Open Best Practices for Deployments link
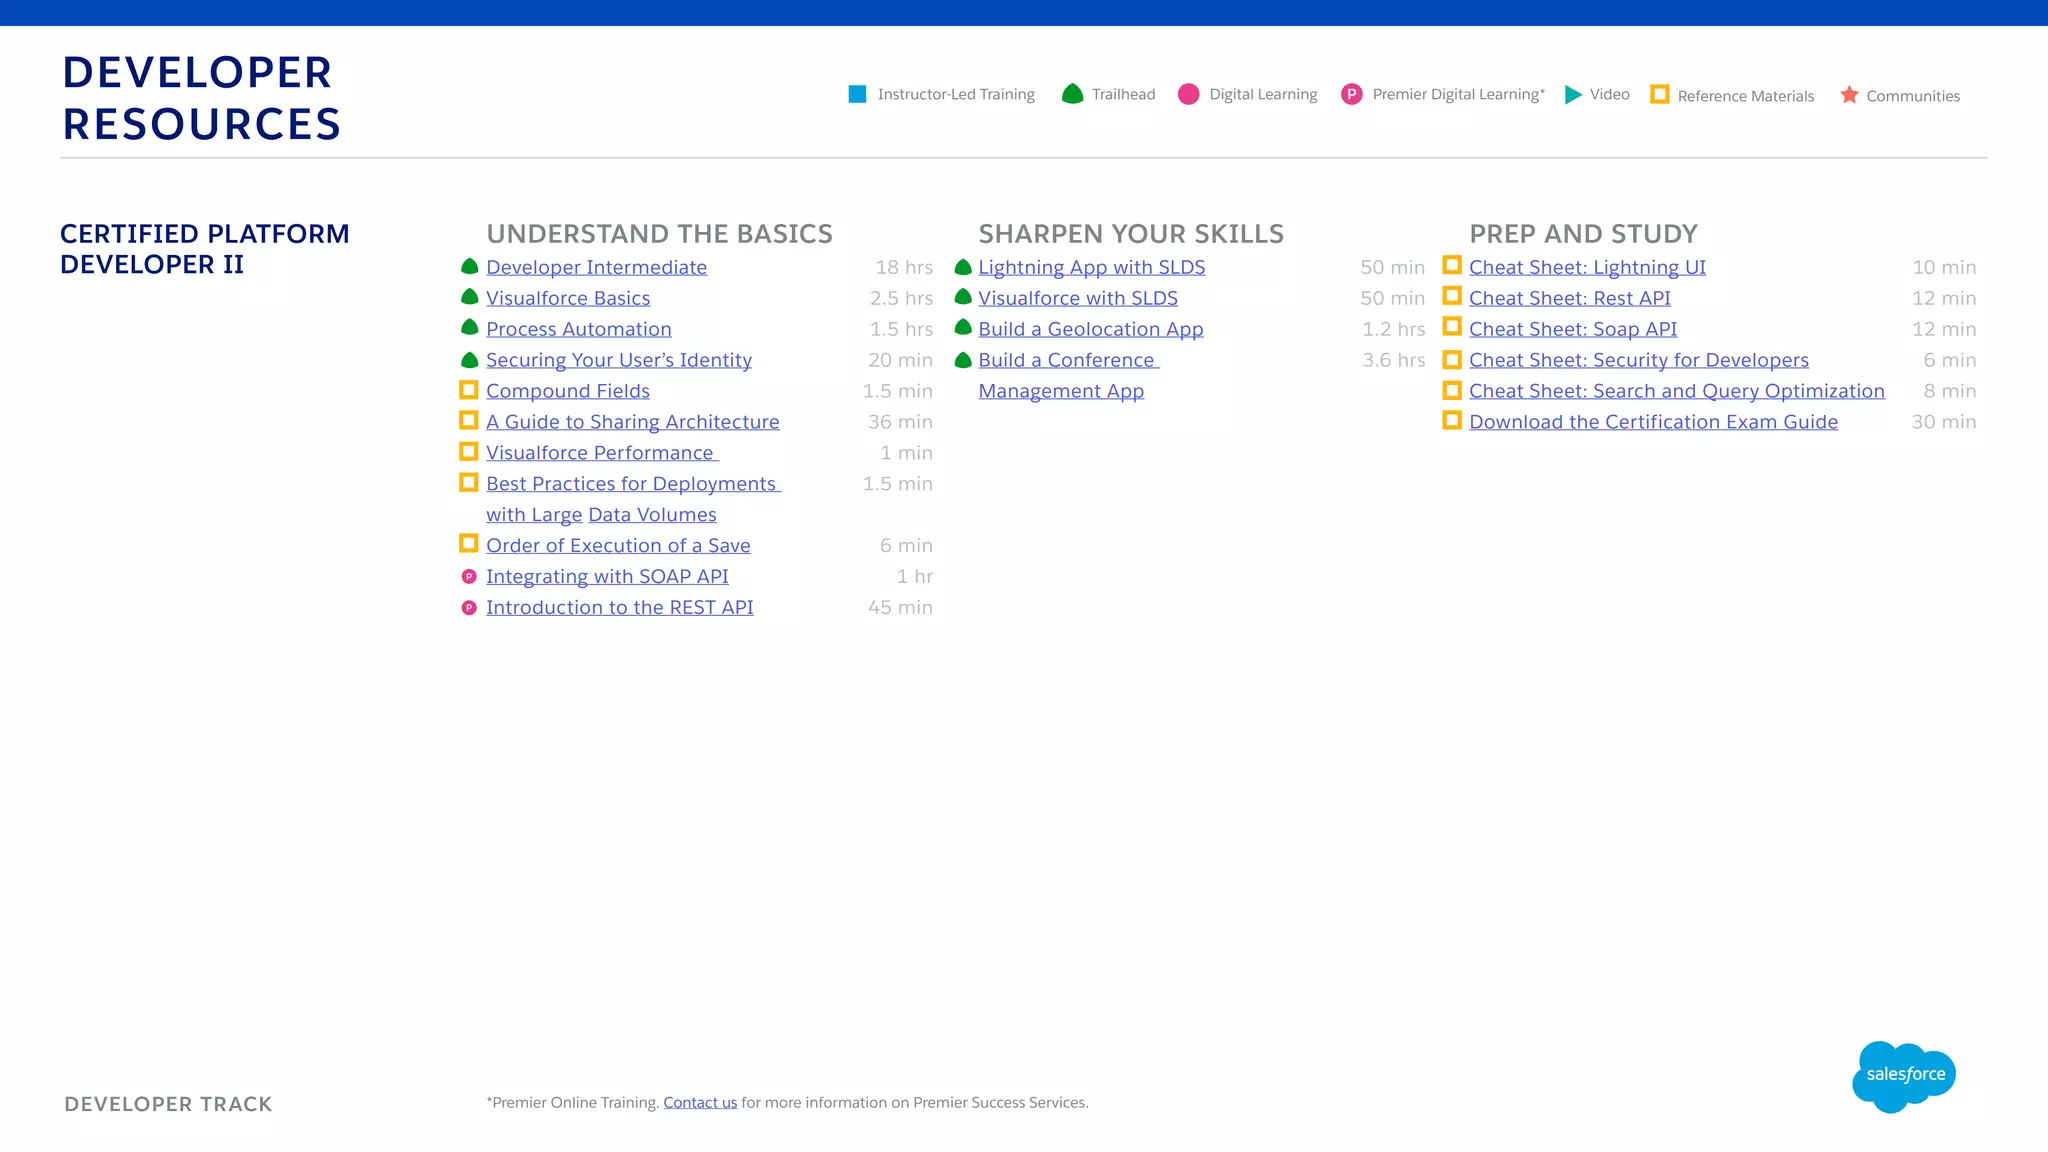Screen dimensions: 2048x1152 [x=634, y=499]
